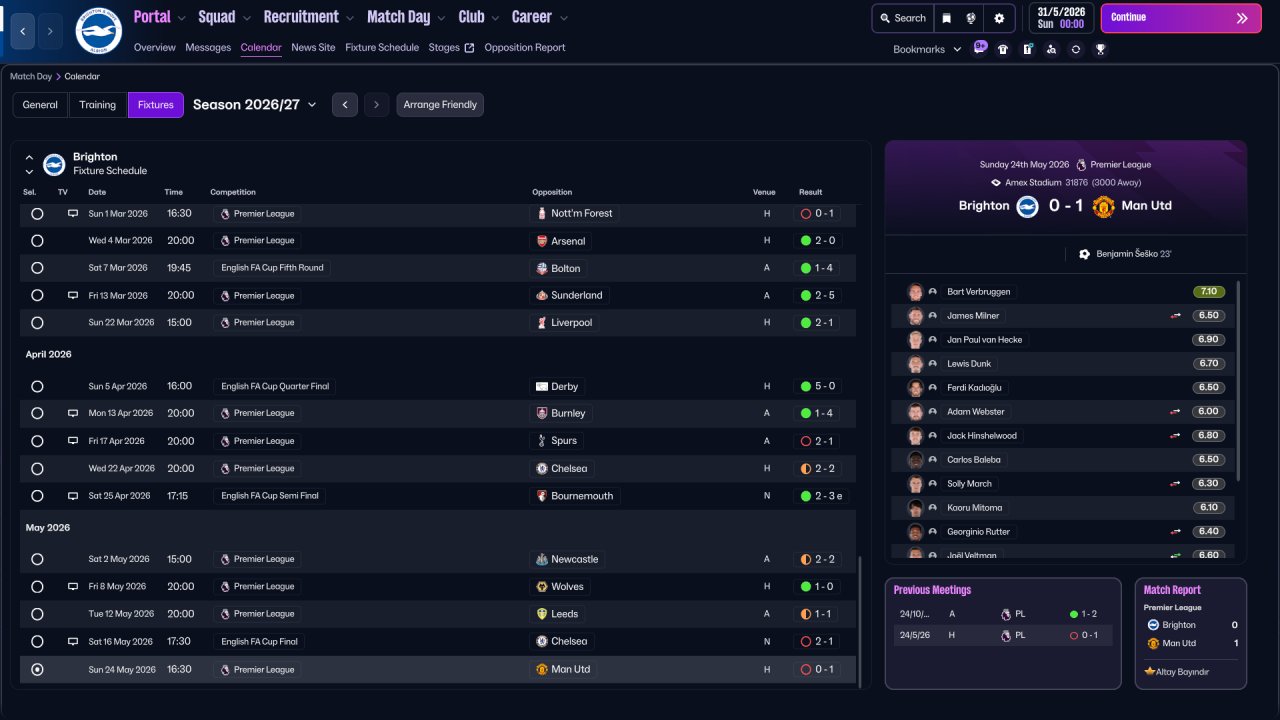Click the Brighton badge in match summary
This screenshot has height=720, width=1280.
(x=1028, y=206)
